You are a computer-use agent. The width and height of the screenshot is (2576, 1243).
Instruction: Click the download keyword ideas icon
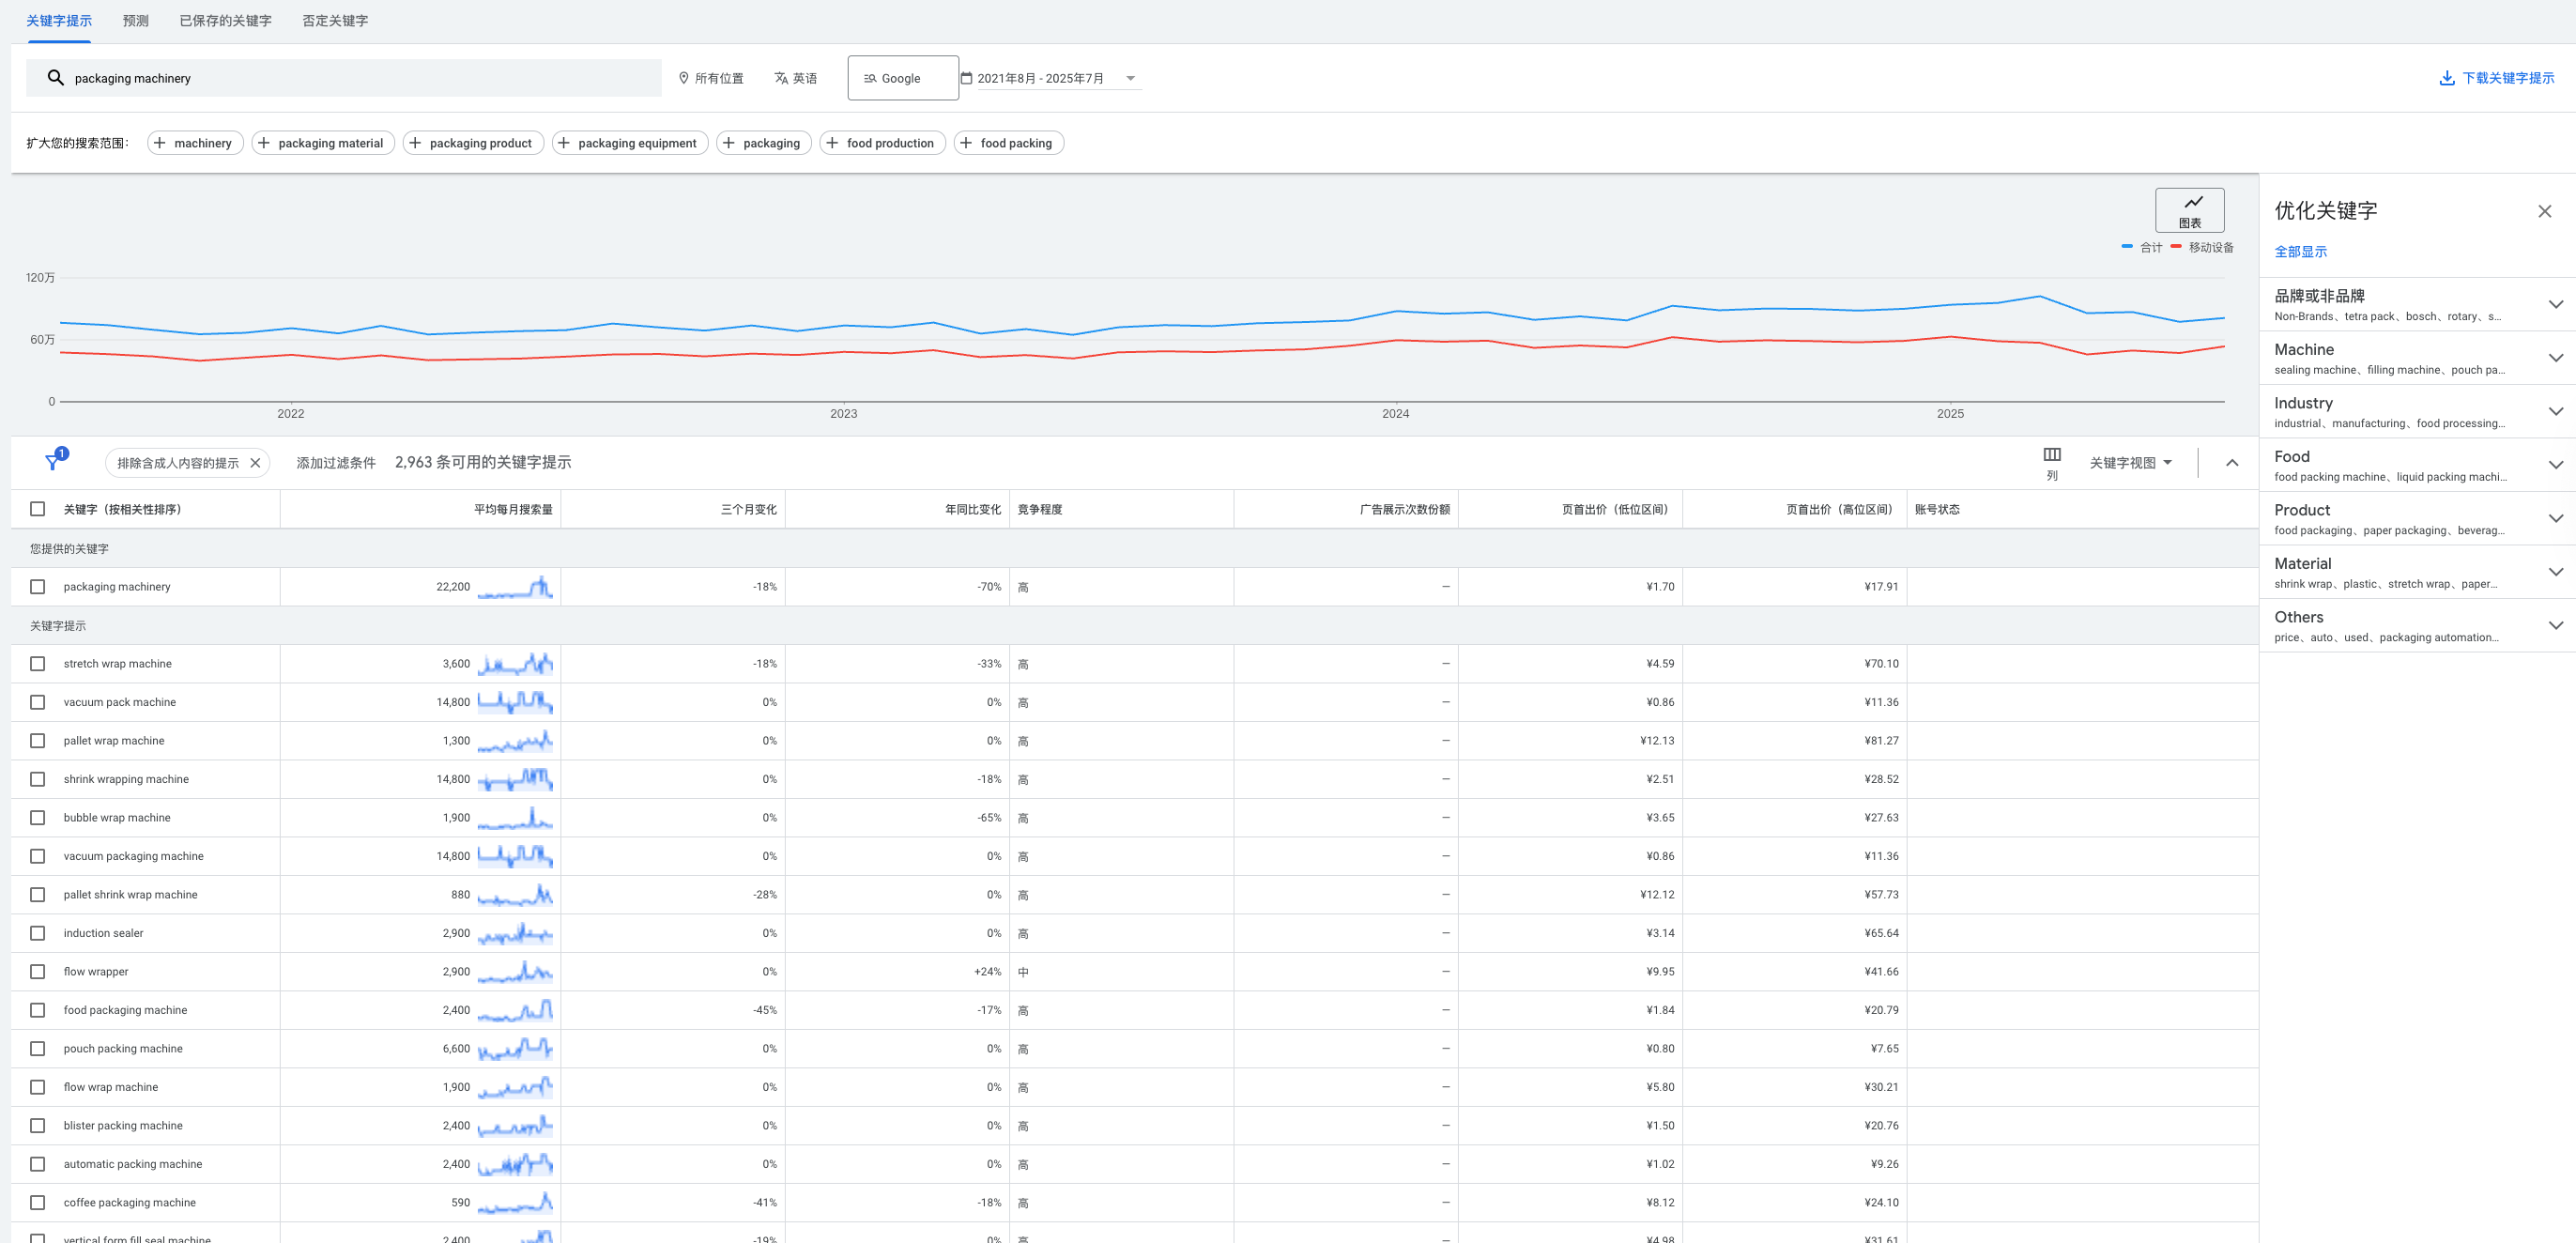pyautogui.click(x=2446, y=78)
